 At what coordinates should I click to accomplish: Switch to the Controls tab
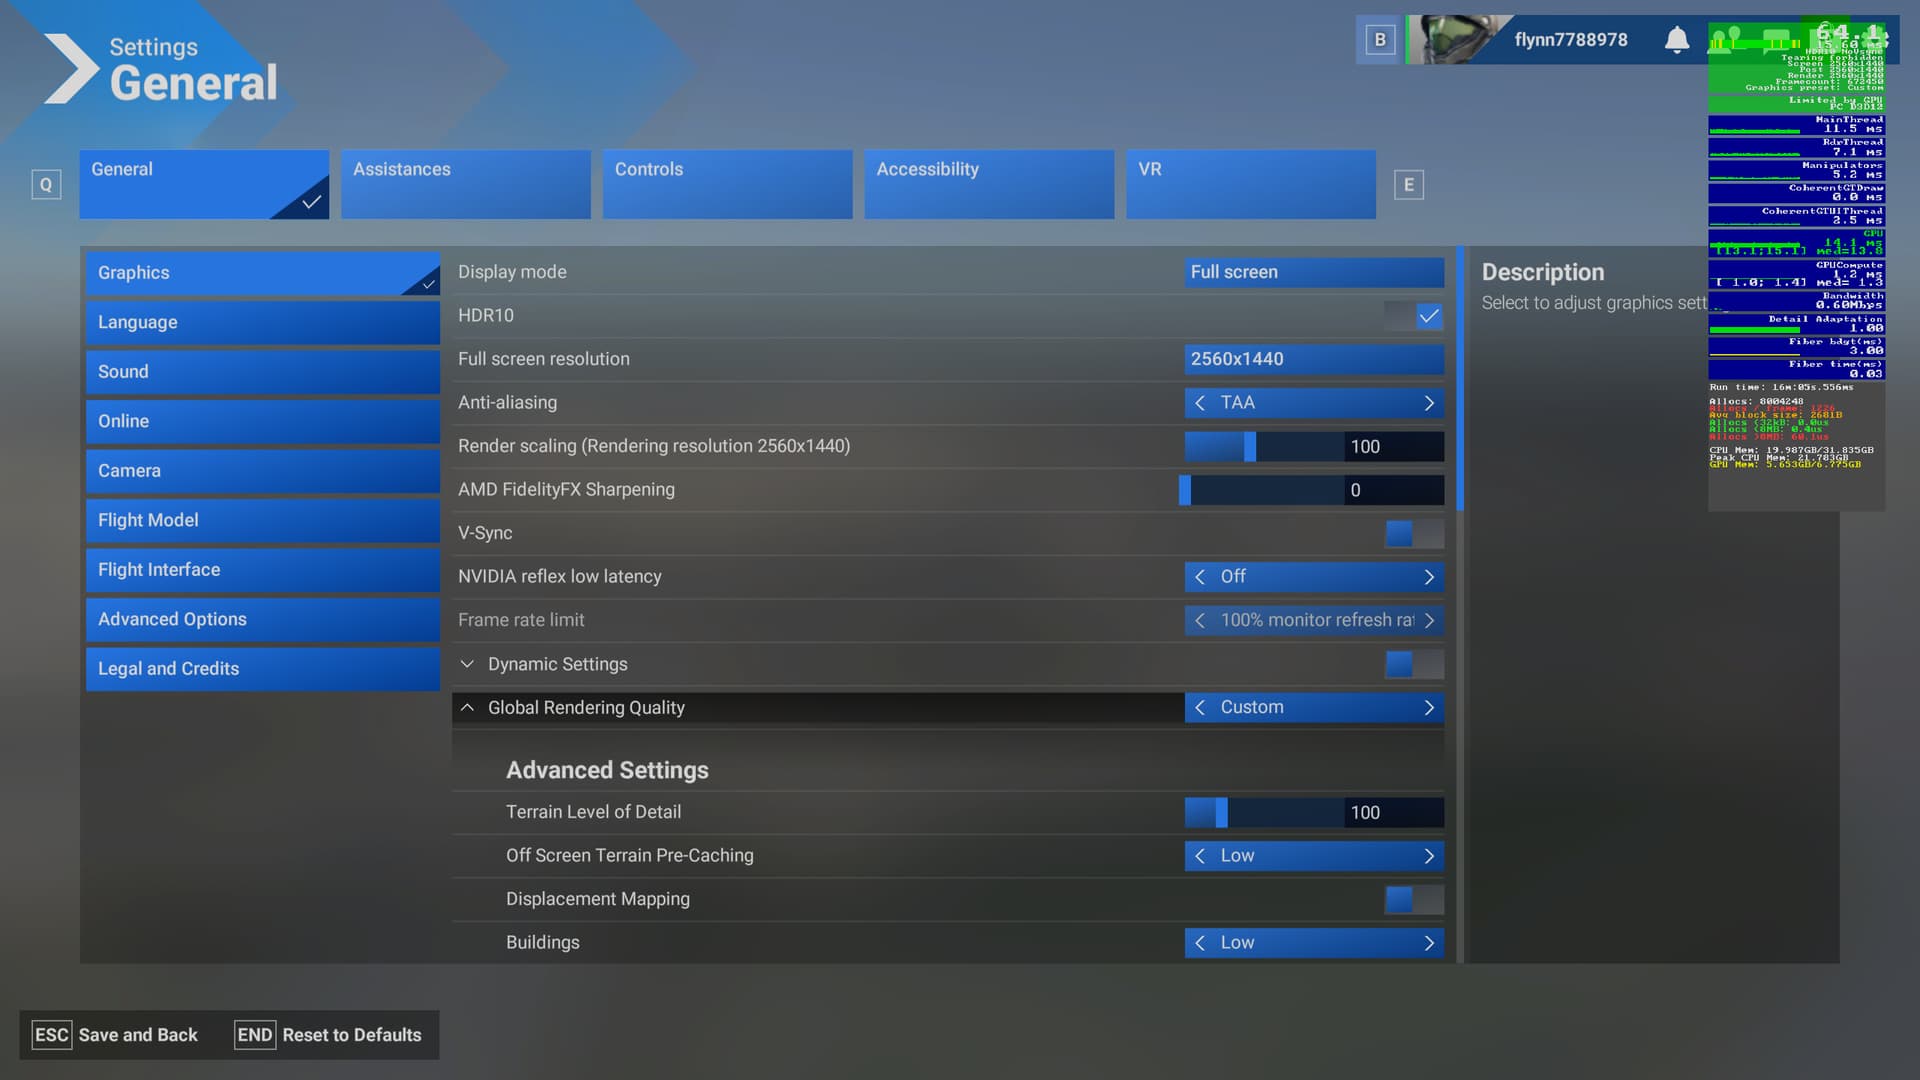pyautogui.click(x=727, y=184)
